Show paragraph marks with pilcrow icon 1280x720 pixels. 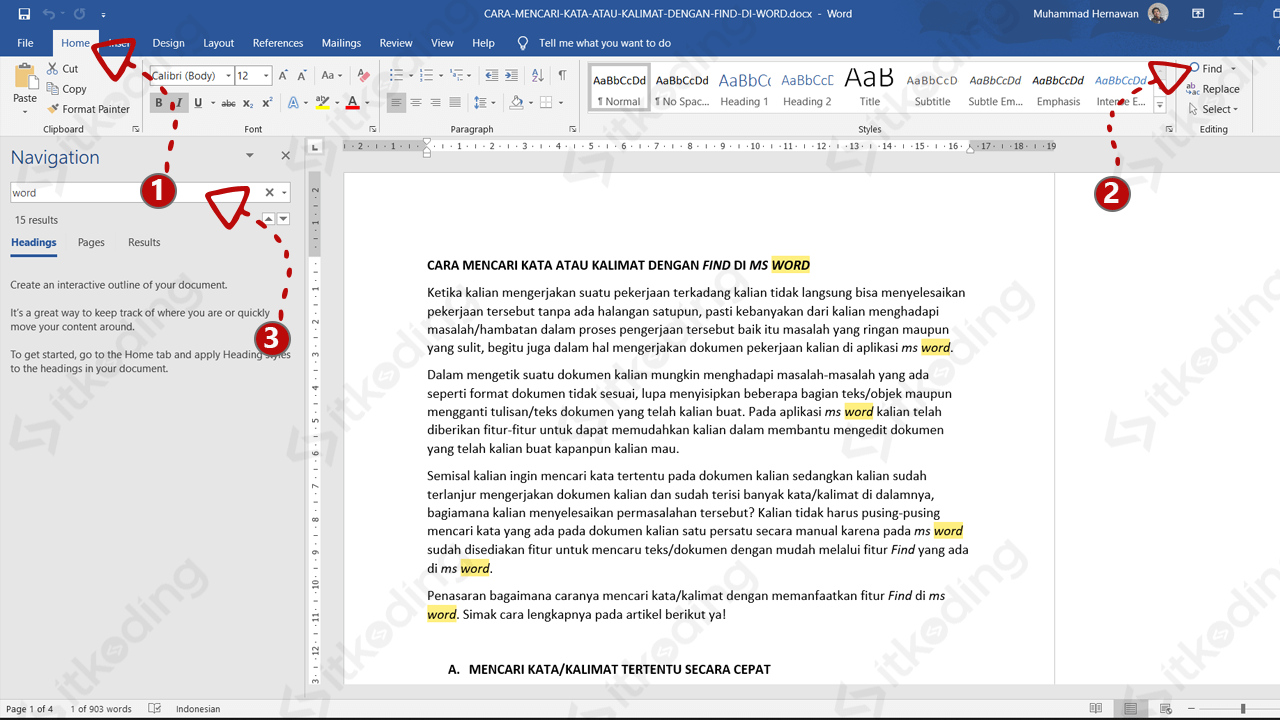click(562, 76)
